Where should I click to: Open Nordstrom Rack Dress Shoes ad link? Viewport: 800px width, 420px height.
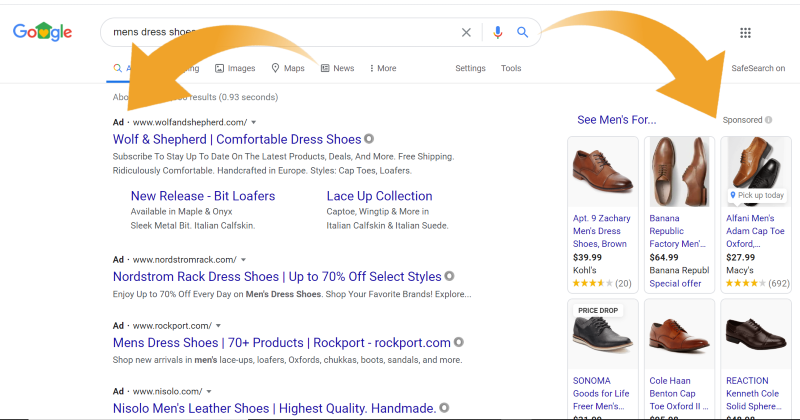[277, 277]
